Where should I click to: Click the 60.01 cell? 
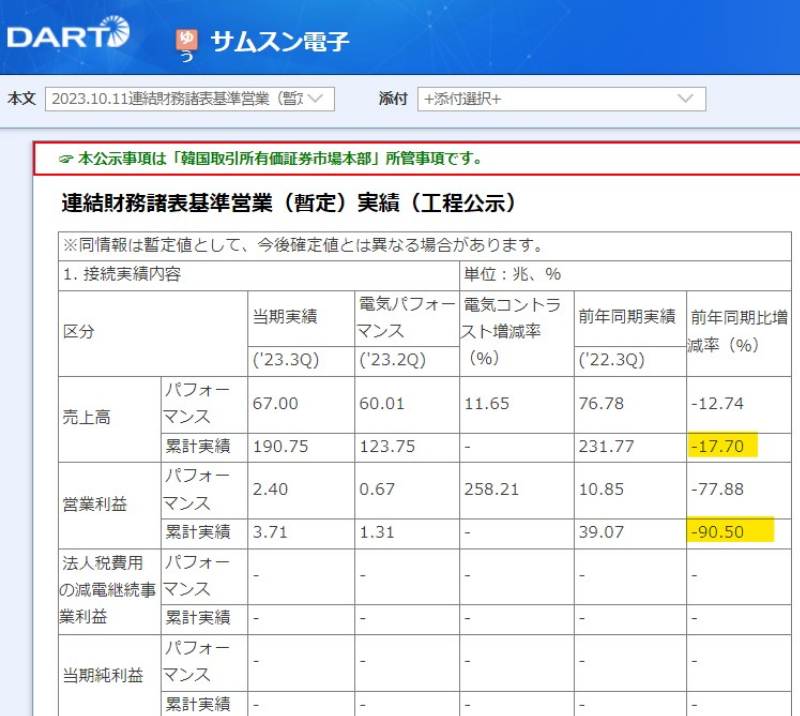pos(407,404)
